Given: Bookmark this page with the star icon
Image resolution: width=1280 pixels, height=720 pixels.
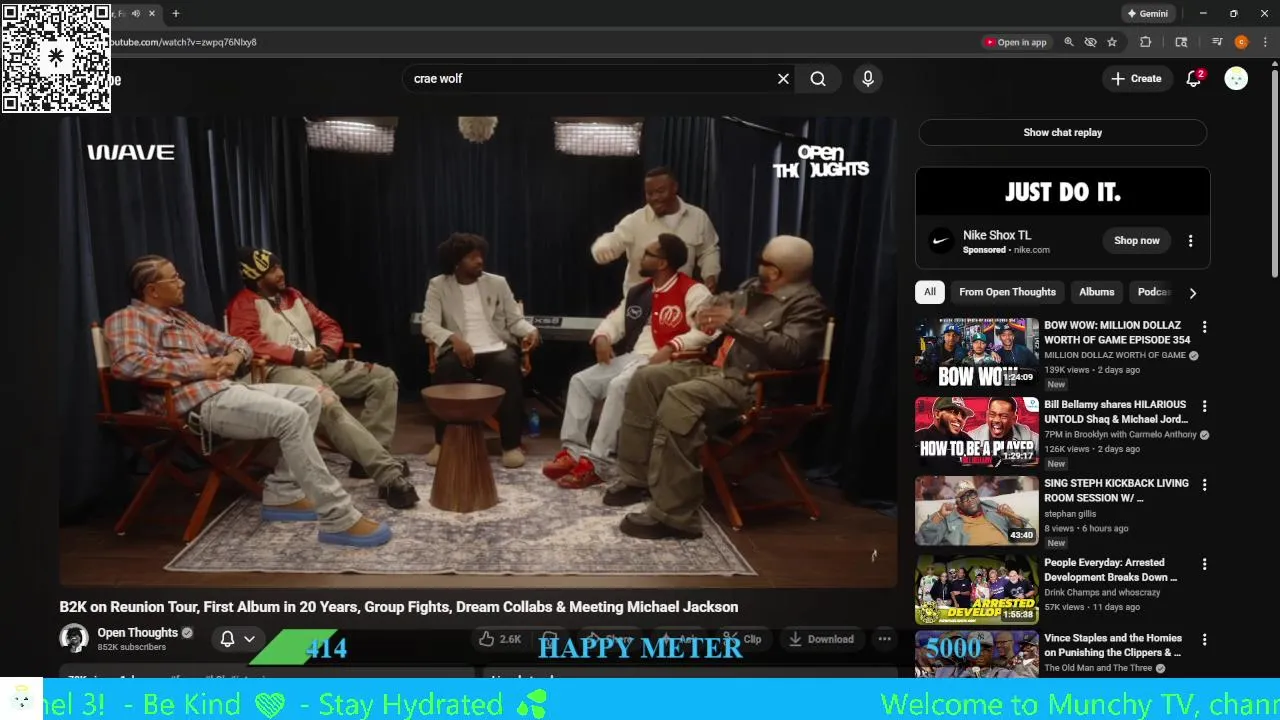Looking at the screenshot, I should click(1112, 42).
